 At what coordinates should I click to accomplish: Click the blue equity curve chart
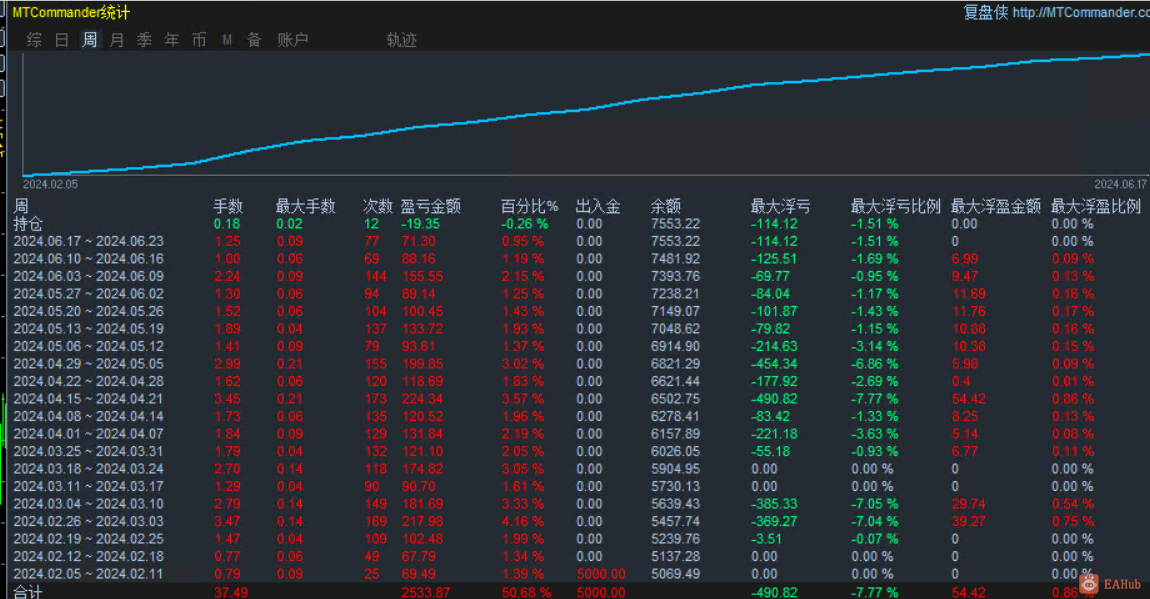coord(585,114)
